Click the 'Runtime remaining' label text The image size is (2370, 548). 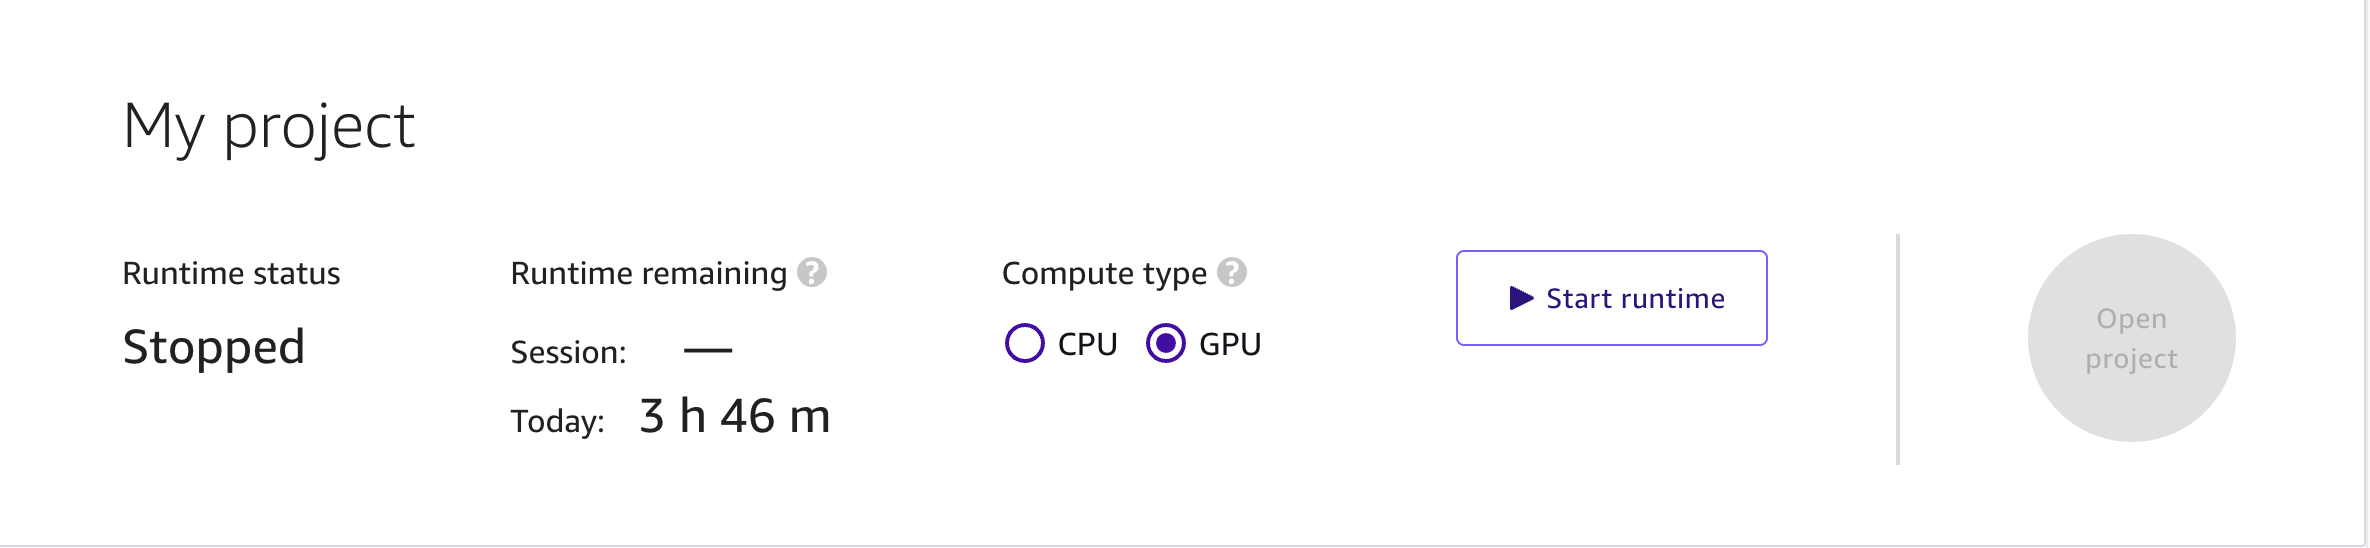pyautogui.click(x=648, y=274)
